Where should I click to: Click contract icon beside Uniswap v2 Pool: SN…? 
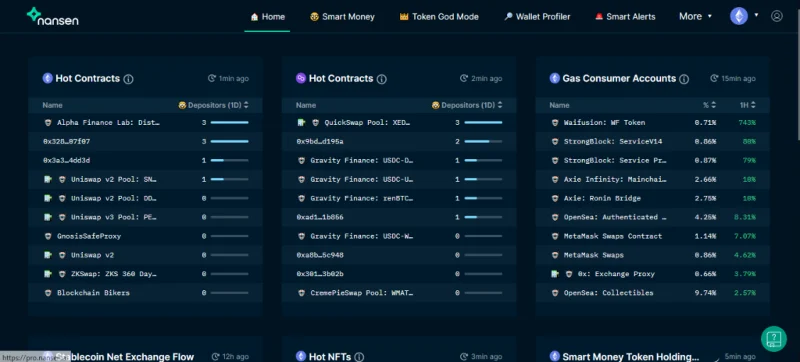tap(47, 179)
